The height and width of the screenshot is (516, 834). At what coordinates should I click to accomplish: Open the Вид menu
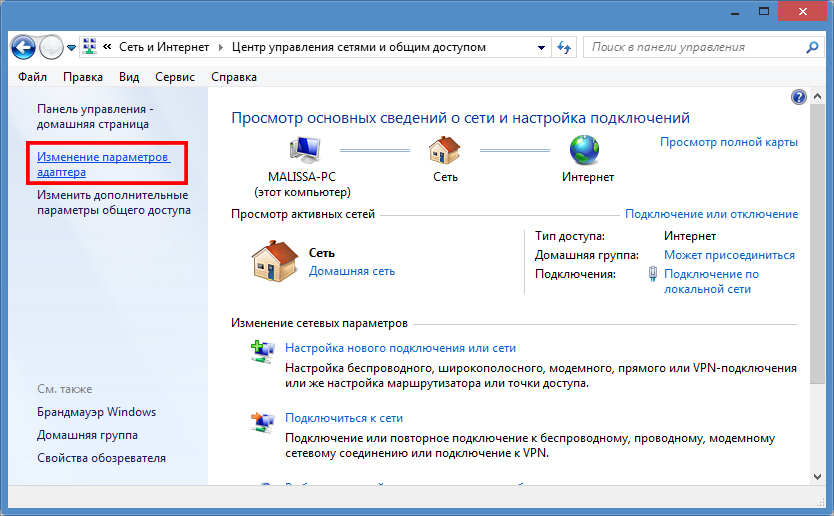(x=129, y=77)
